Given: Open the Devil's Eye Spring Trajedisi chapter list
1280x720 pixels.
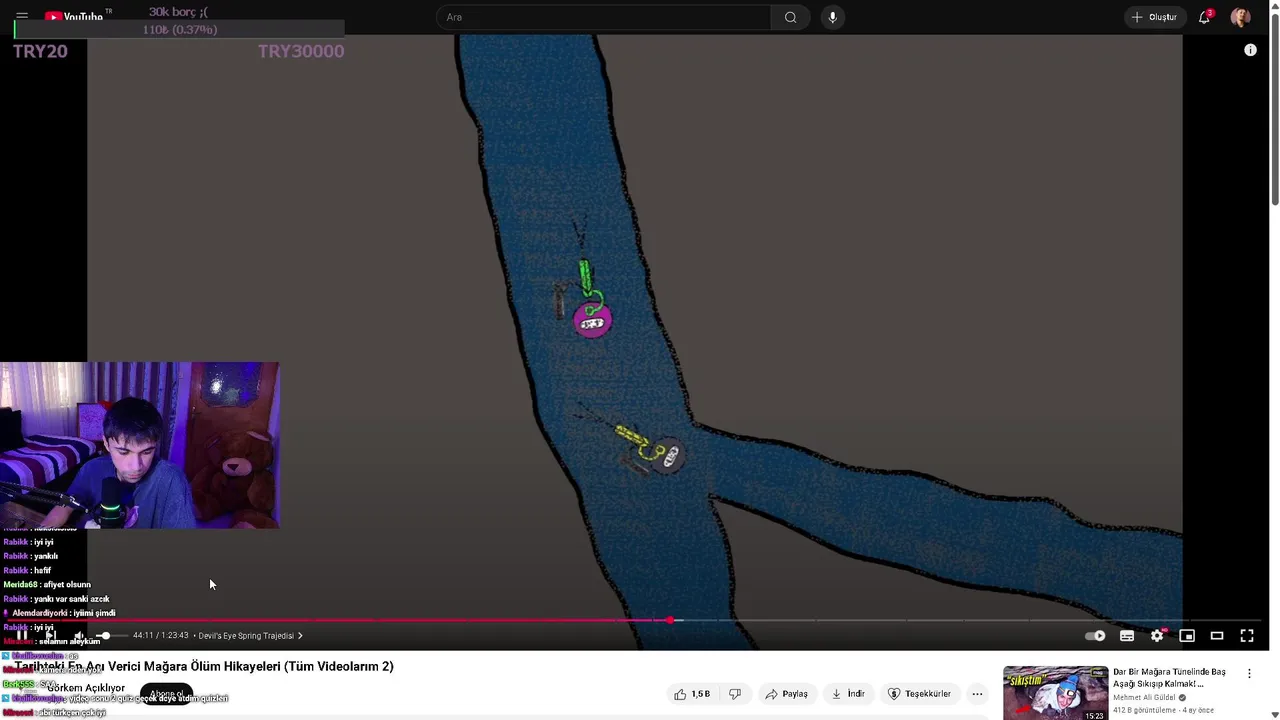Looking at the screenshot, I should tap(250, 635).
